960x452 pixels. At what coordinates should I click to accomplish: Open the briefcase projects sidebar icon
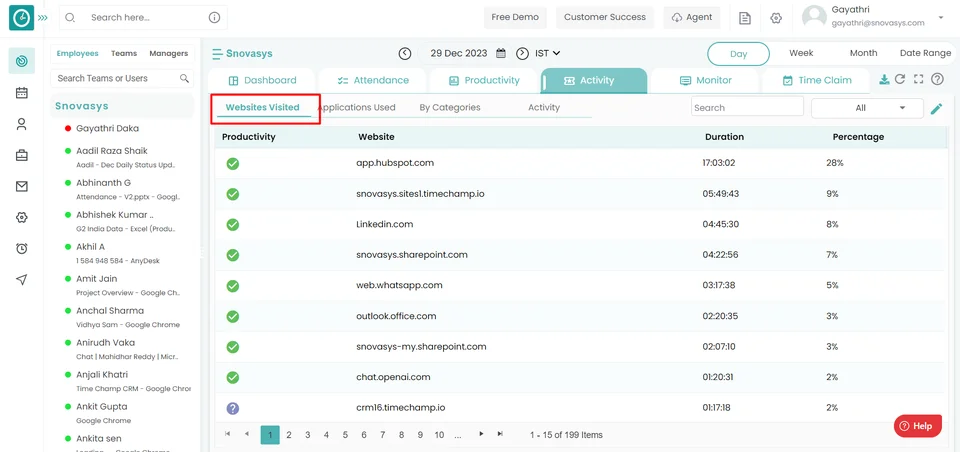(x=21, y=156)
